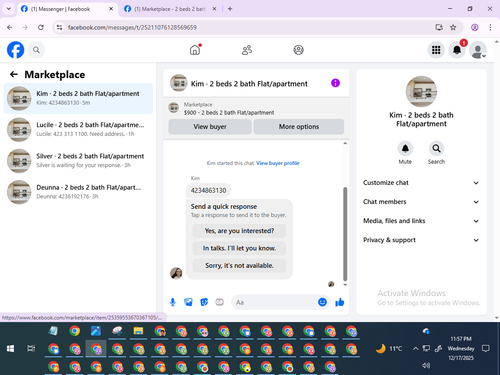Expand Privacy & support section
This screenshot has height=375, width=500.
(421, 240)
